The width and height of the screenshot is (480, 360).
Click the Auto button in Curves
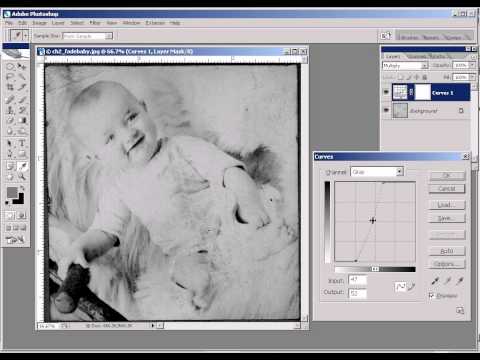click(447, 251)
